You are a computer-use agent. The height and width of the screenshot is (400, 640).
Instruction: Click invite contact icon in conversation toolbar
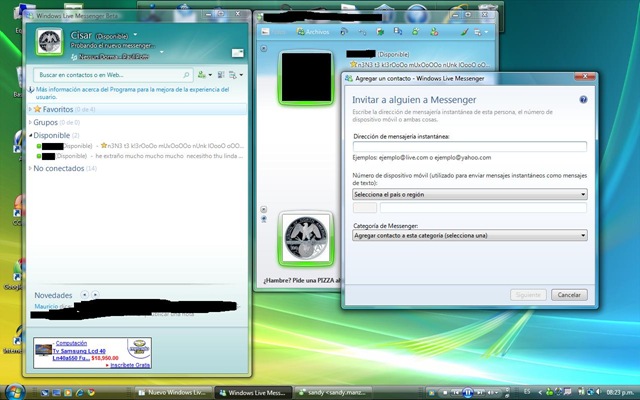click(416, 31)
